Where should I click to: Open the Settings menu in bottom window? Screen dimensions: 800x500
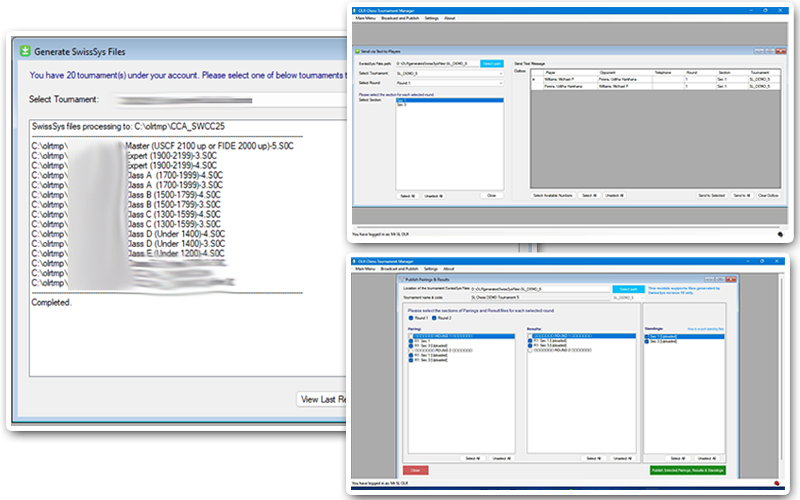click(431, 269)
